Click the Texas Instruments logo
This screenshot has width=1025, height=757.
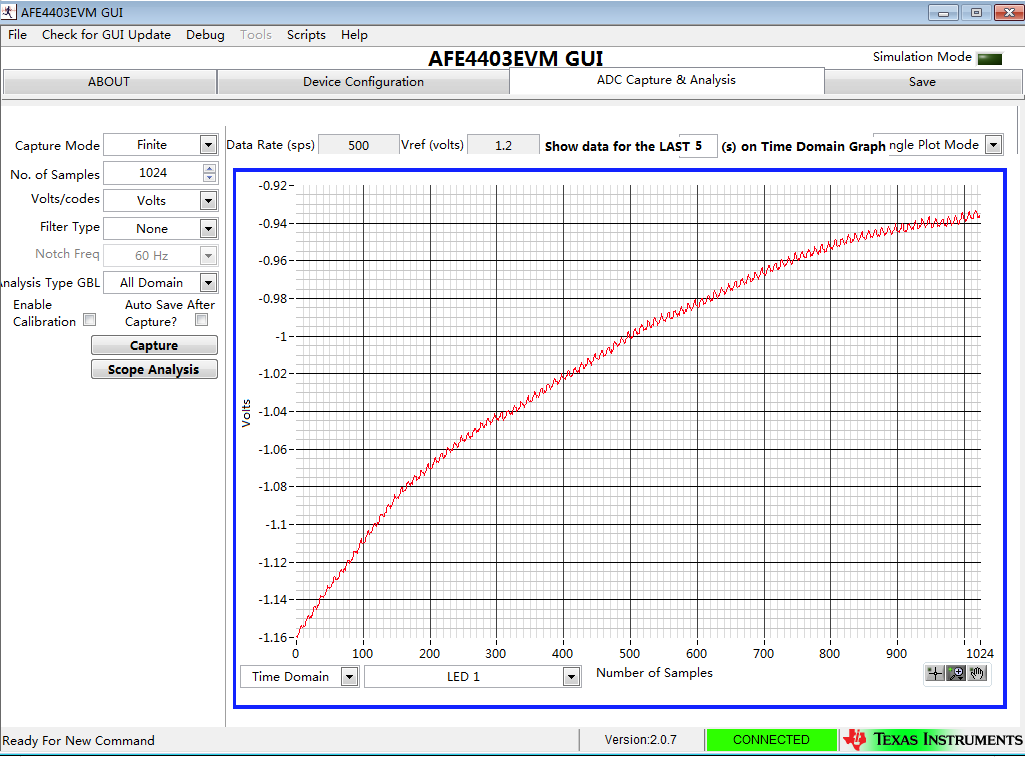932,739
